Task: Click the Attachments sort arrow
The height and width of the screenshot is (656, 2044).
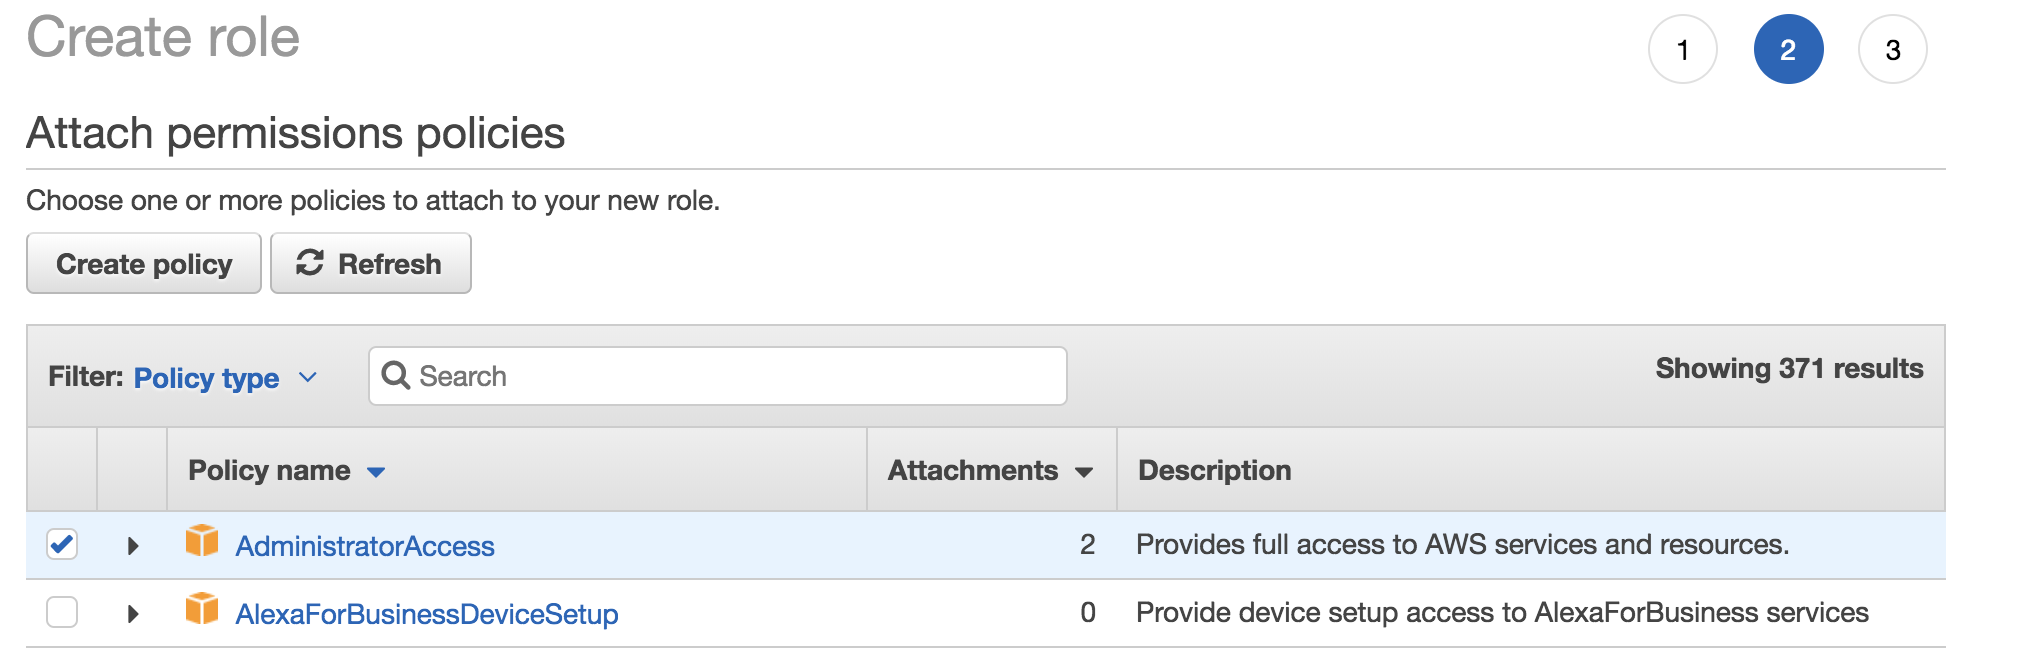Action: click(1084, 472)
